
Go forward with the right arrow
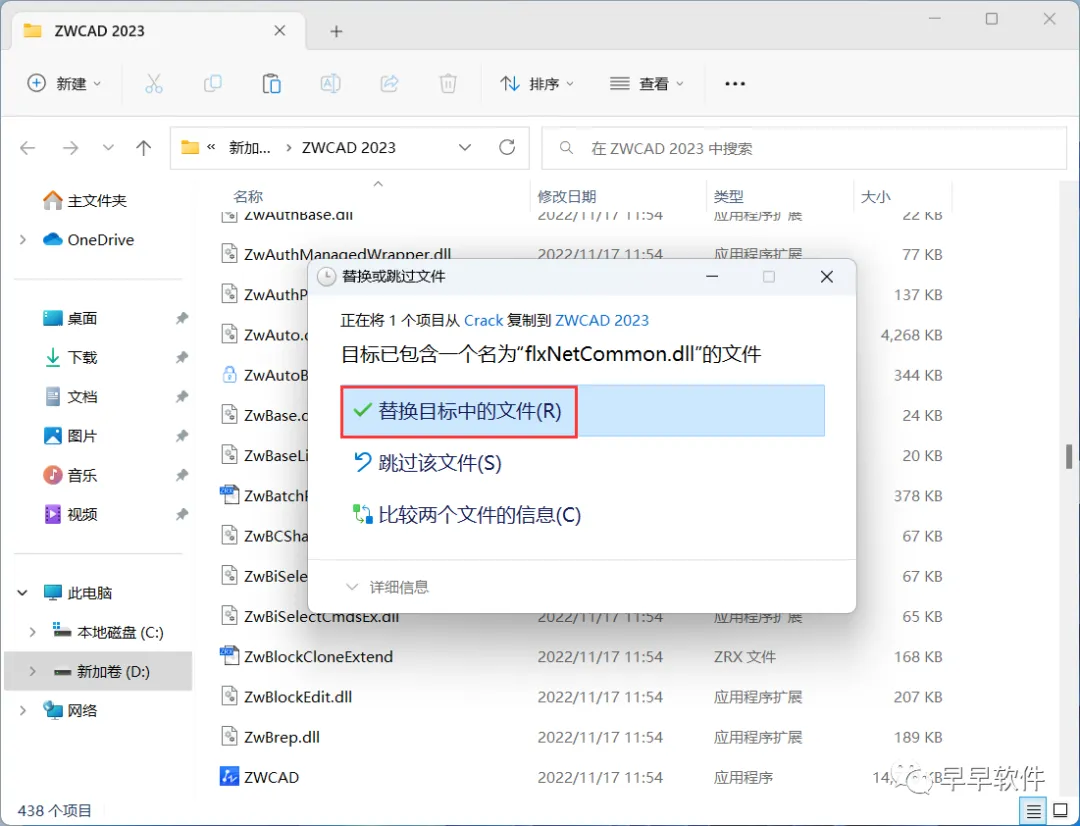point(70,147)
